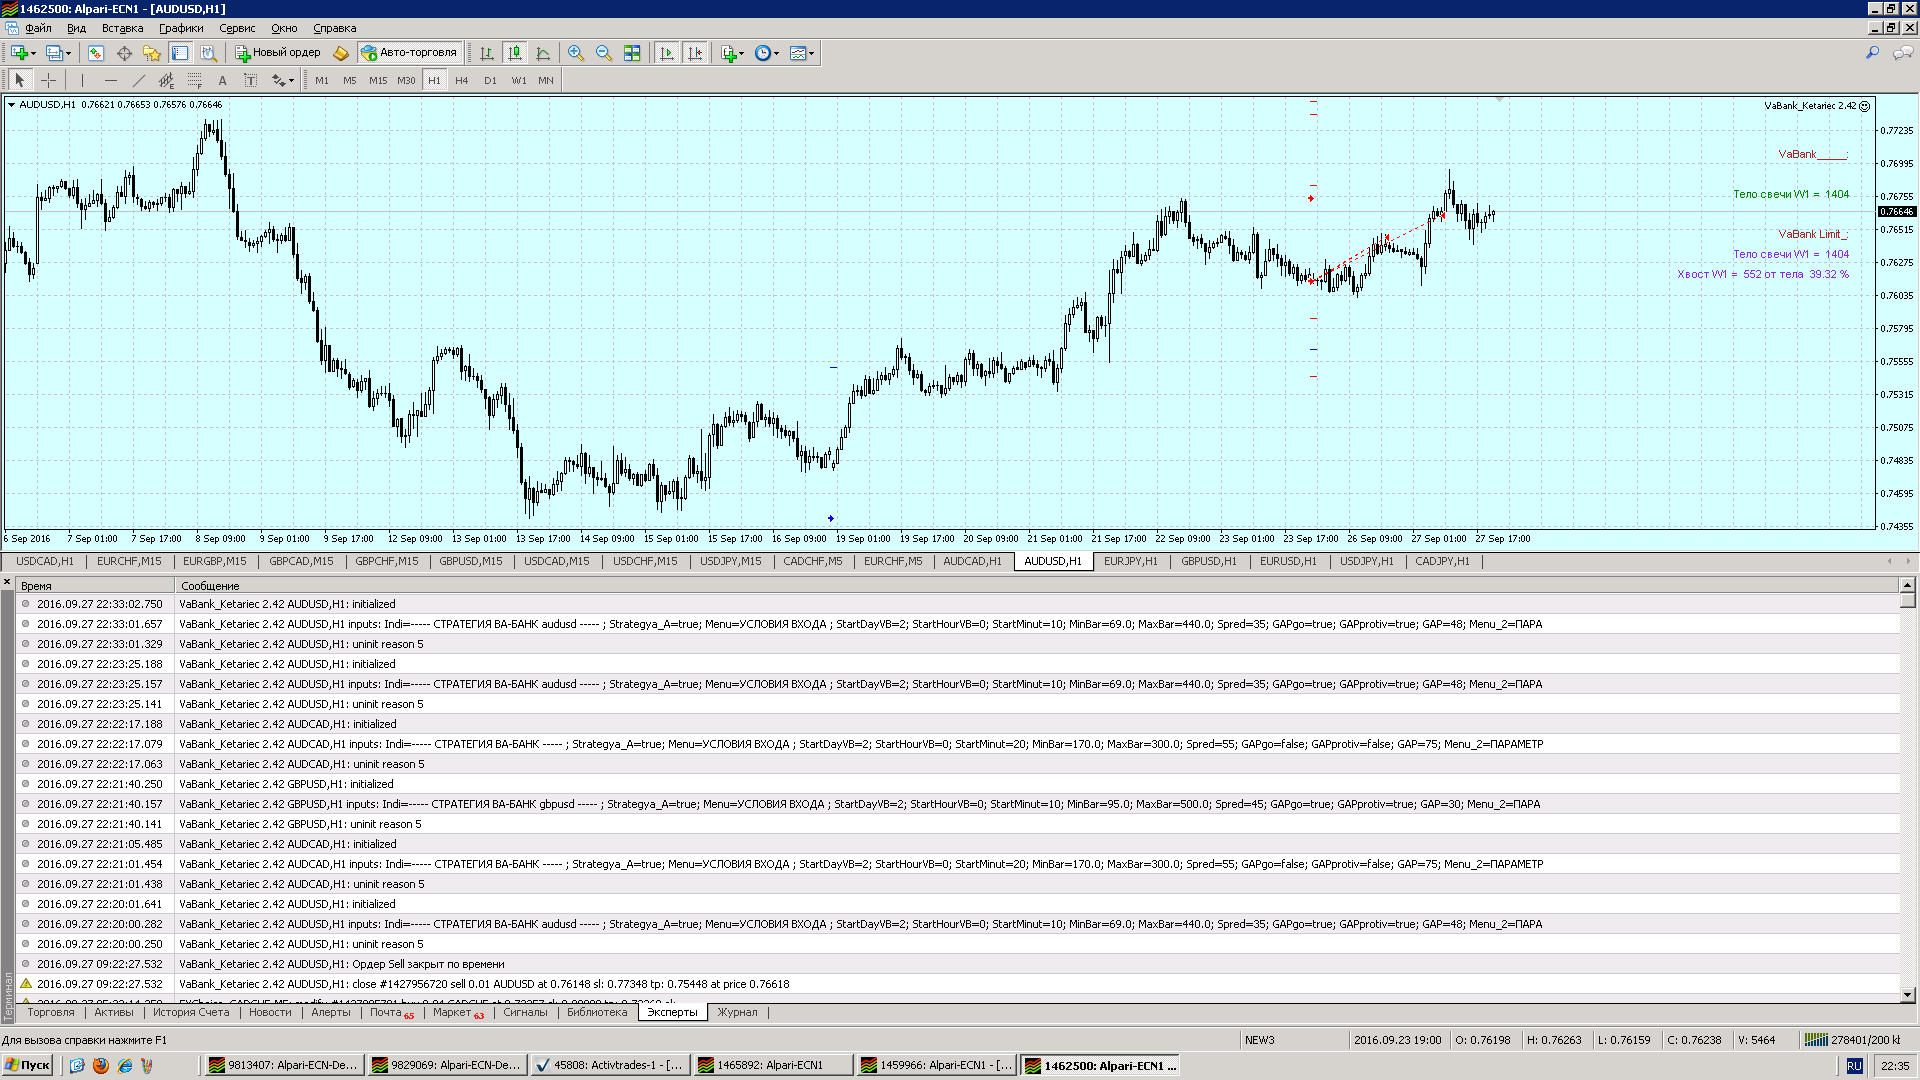Click the Новый ордер button
The image size is (1920, 1080).
(279, 53)
